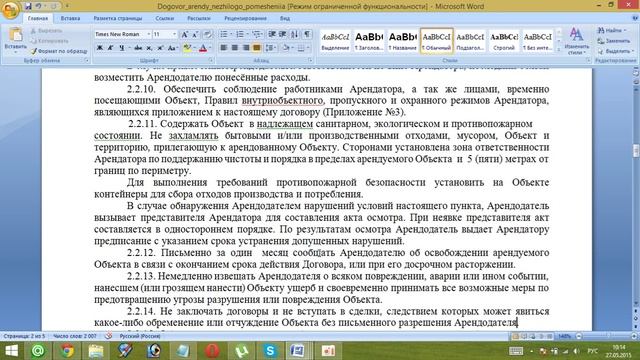The height and width of the screenshot is (360, 640).
Task: Toggle underline Ч formatting
Action: 122,48
